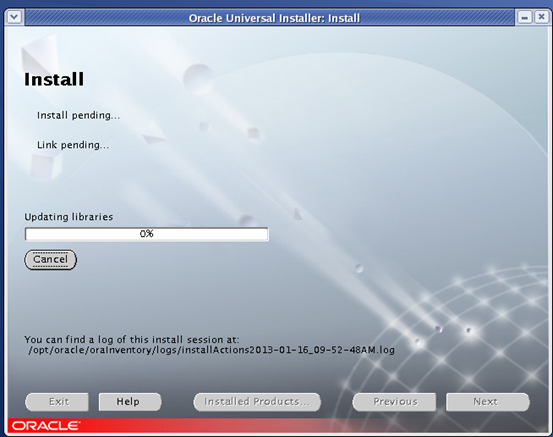Click the installActions log file path

211,350
